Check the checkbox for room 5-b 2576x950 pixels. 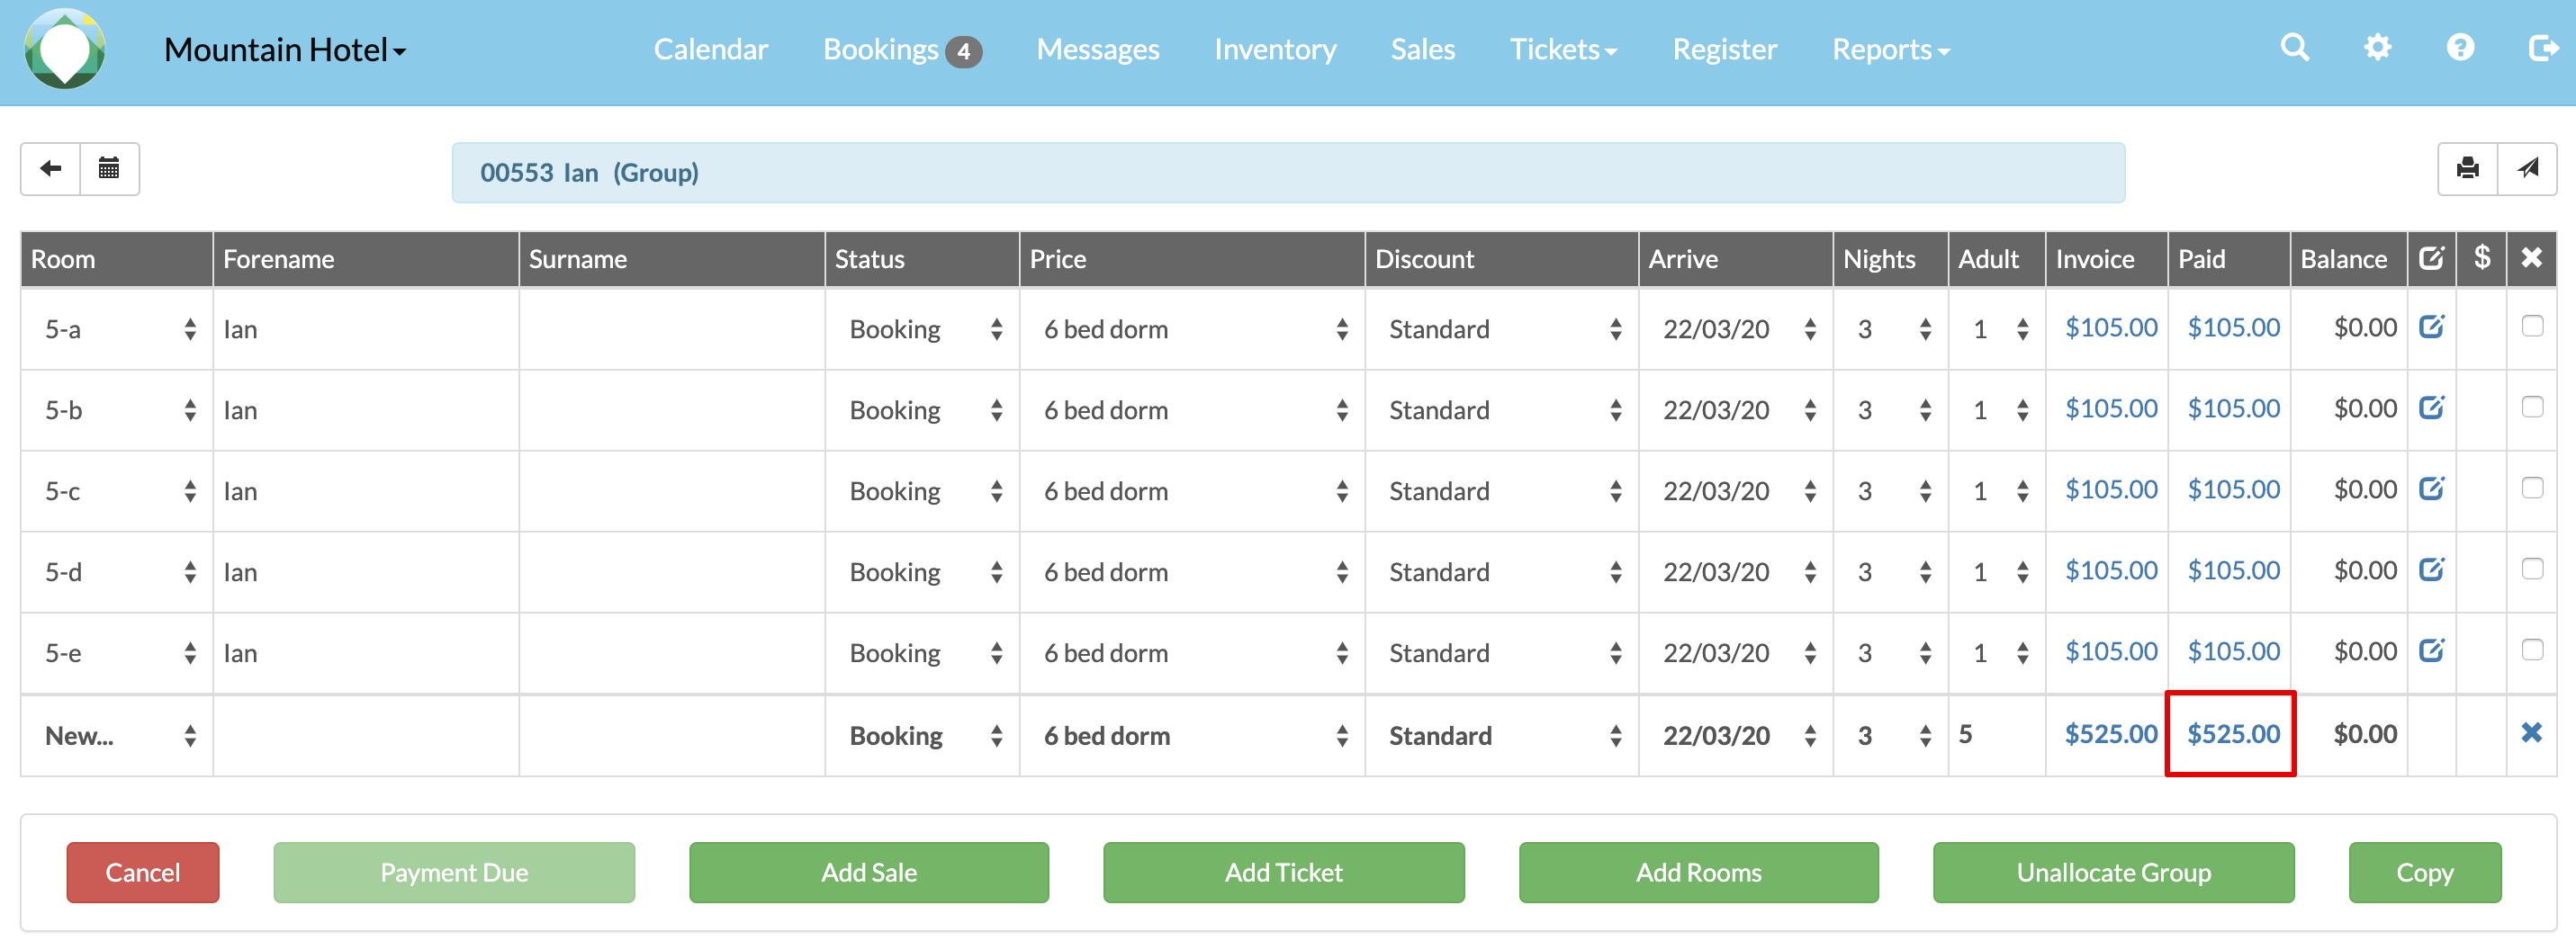pyautogui.click(x=2531, y=408)
